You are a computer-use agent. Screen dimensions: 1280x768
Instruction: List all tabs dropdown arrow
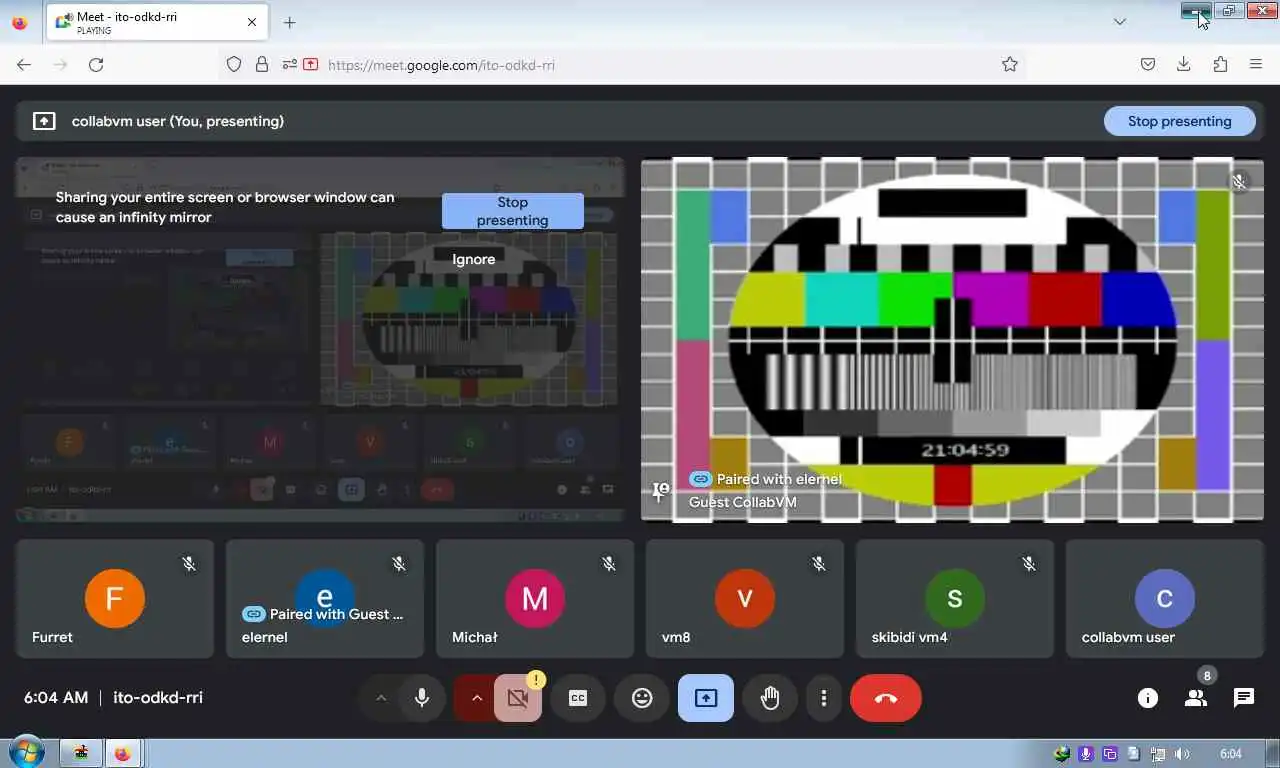(1120, 22)
